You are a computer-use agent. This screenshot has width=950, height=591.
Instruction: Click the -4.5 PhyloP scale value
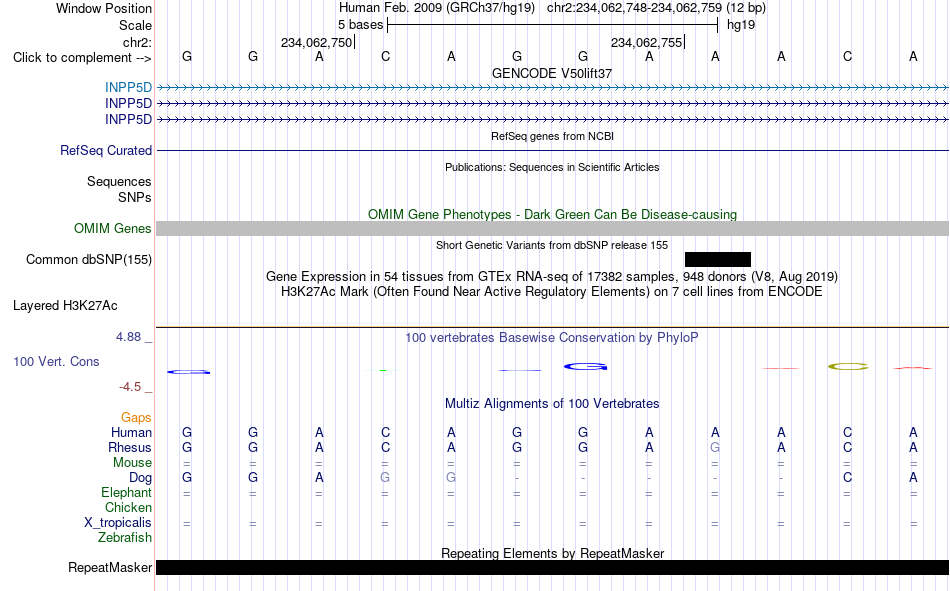coord(130,387)
